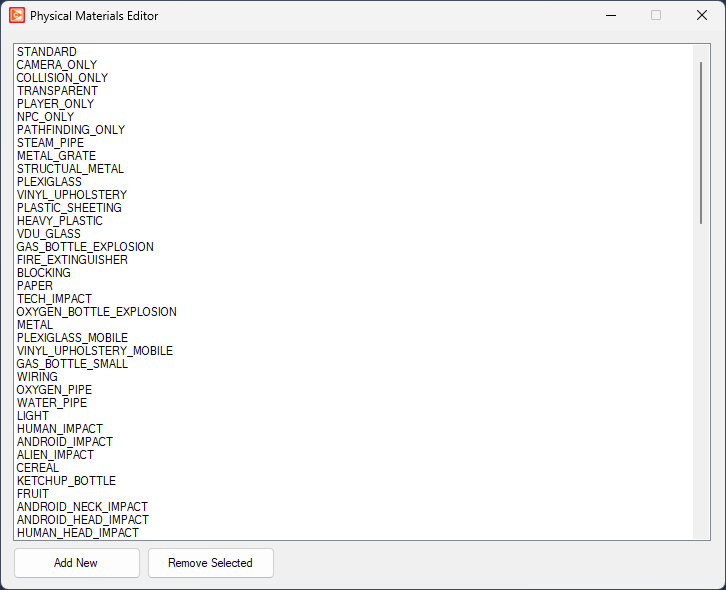Image resolution: width=726 pixels, height=590 pixels.
Task: Pick the FIRE_EXTINGUISHER material
Action: [x=72, y=260]
